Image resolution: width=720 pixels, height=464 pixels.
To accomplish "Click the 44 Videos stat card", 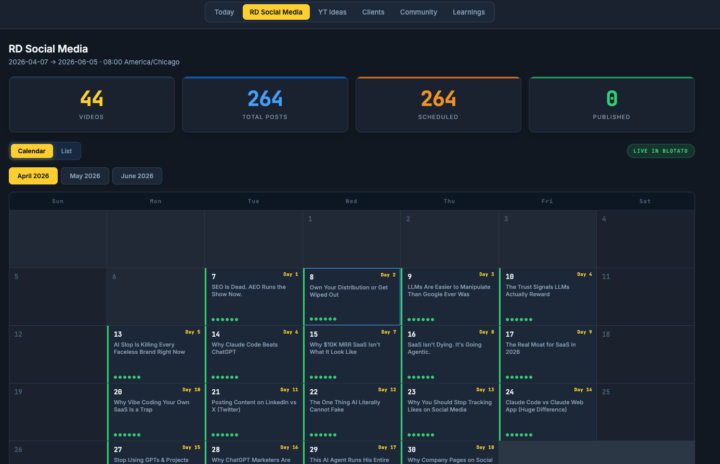I will coord(91,105).
